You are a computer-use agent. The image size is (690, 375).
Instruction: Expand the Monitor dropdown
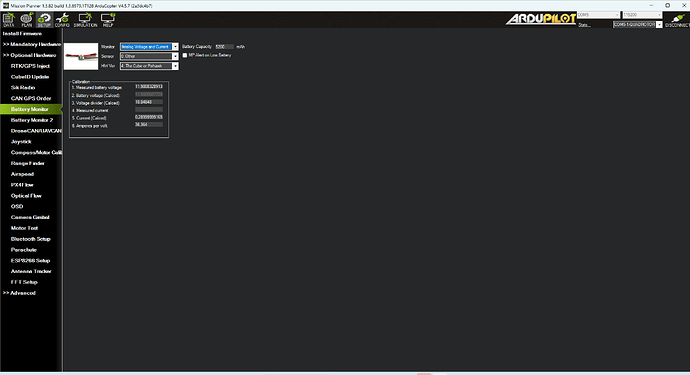149,47
